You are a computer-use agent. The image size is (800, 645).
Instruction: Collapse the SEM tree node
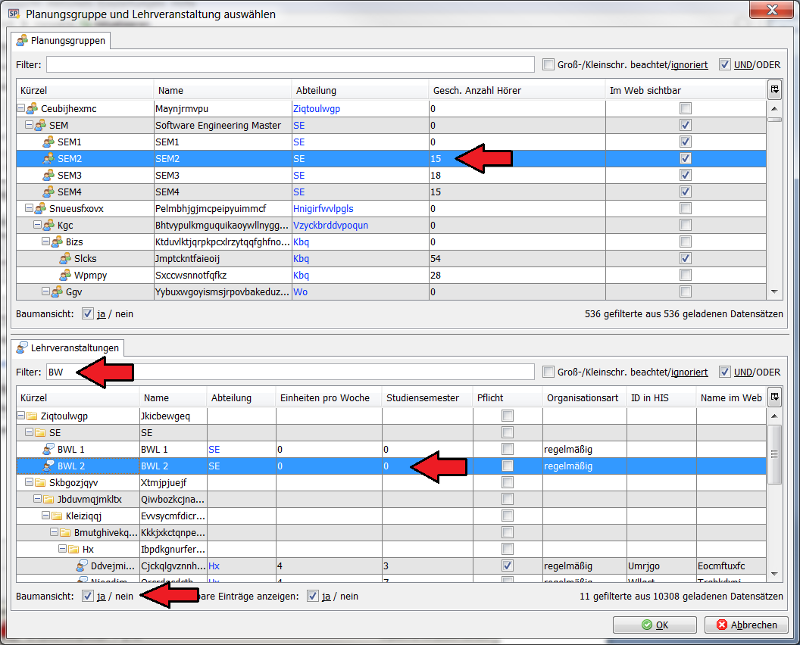(x=29, y=125)
